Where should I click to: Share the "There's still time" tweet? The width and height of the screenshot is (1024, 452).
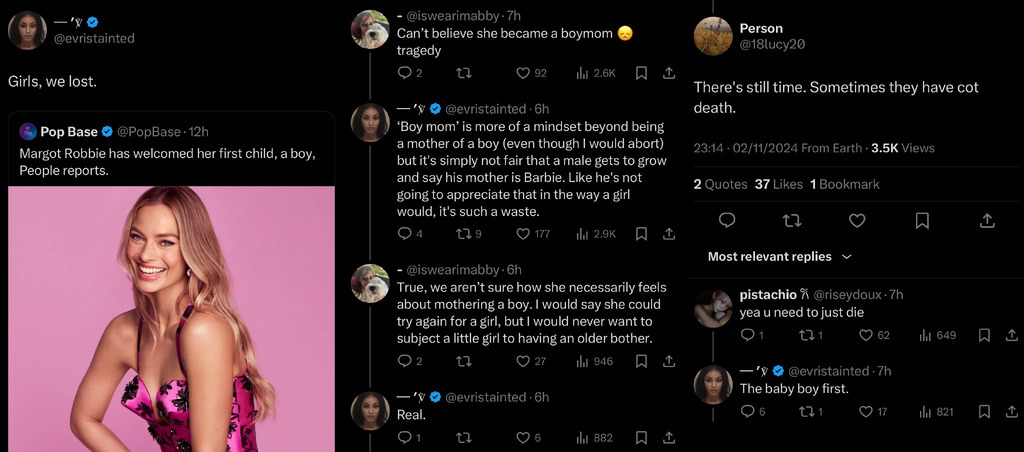(987, 220)
